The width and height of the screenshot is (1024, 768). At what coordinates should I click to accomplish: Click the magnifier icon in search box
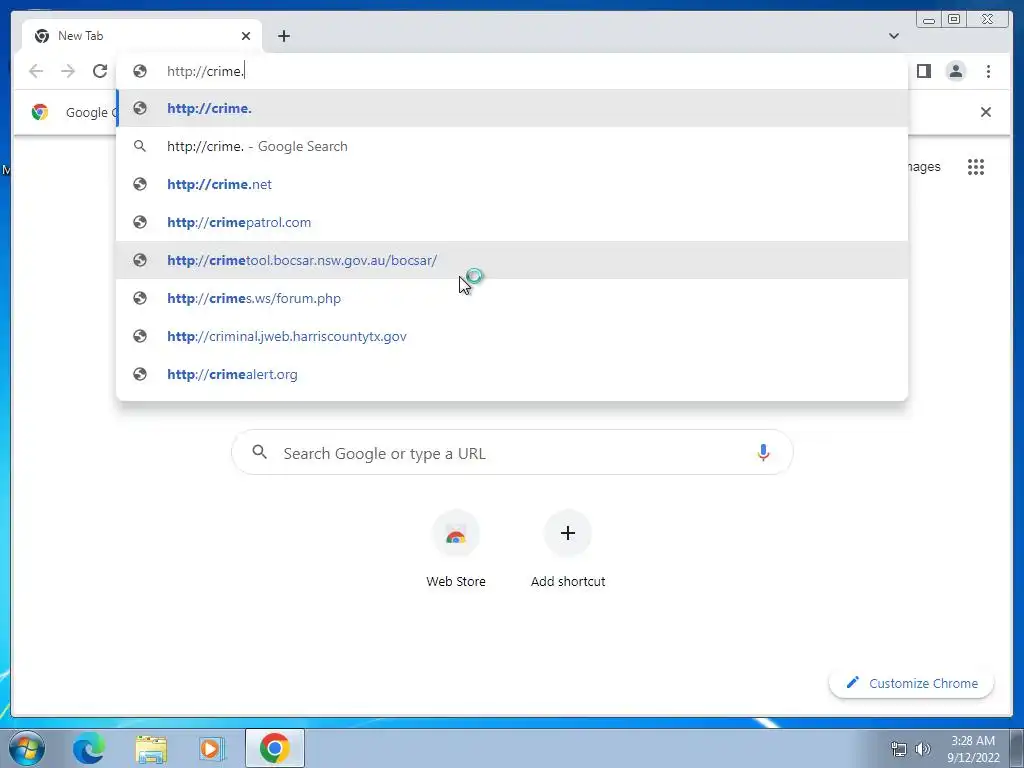(x=259, y=452)
